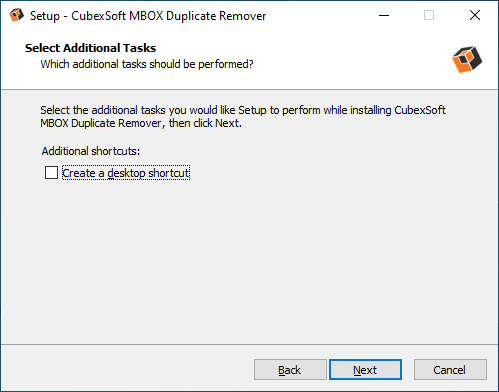Click the 'Create a desktop shortcut' label
499x392 pixels.
126,173
